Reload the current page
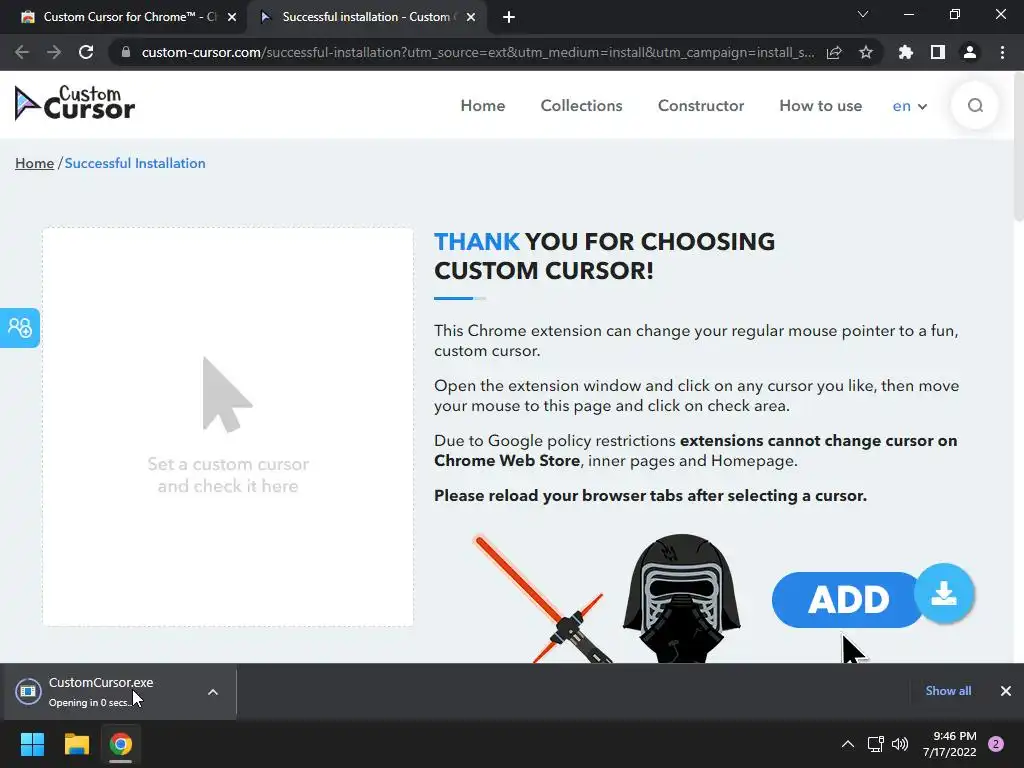 pyautogui.click(x=86, y=52)
